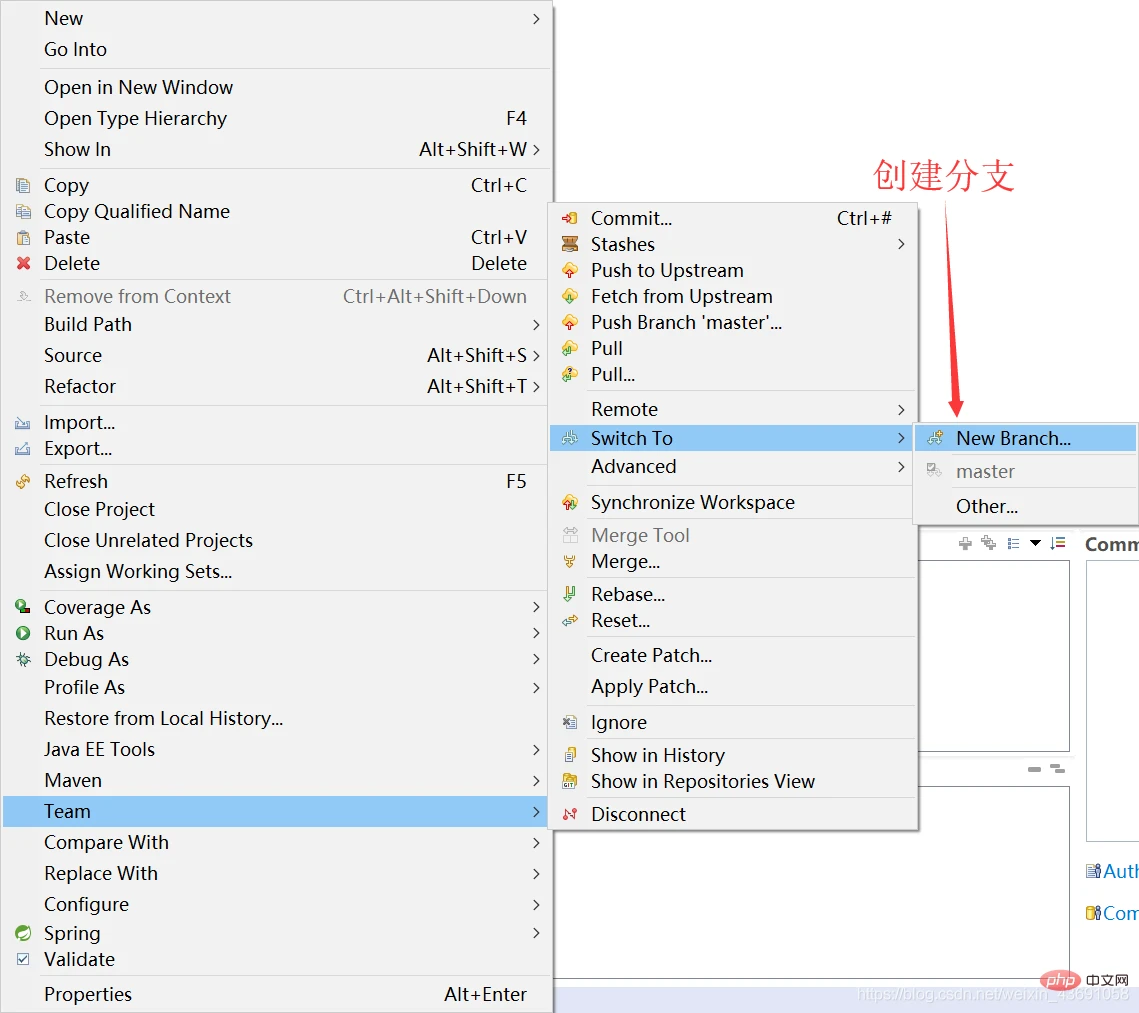Screen dimensions: 1139x1013
Task: Select Create Patch... entry
Action: tap(651, 655)
